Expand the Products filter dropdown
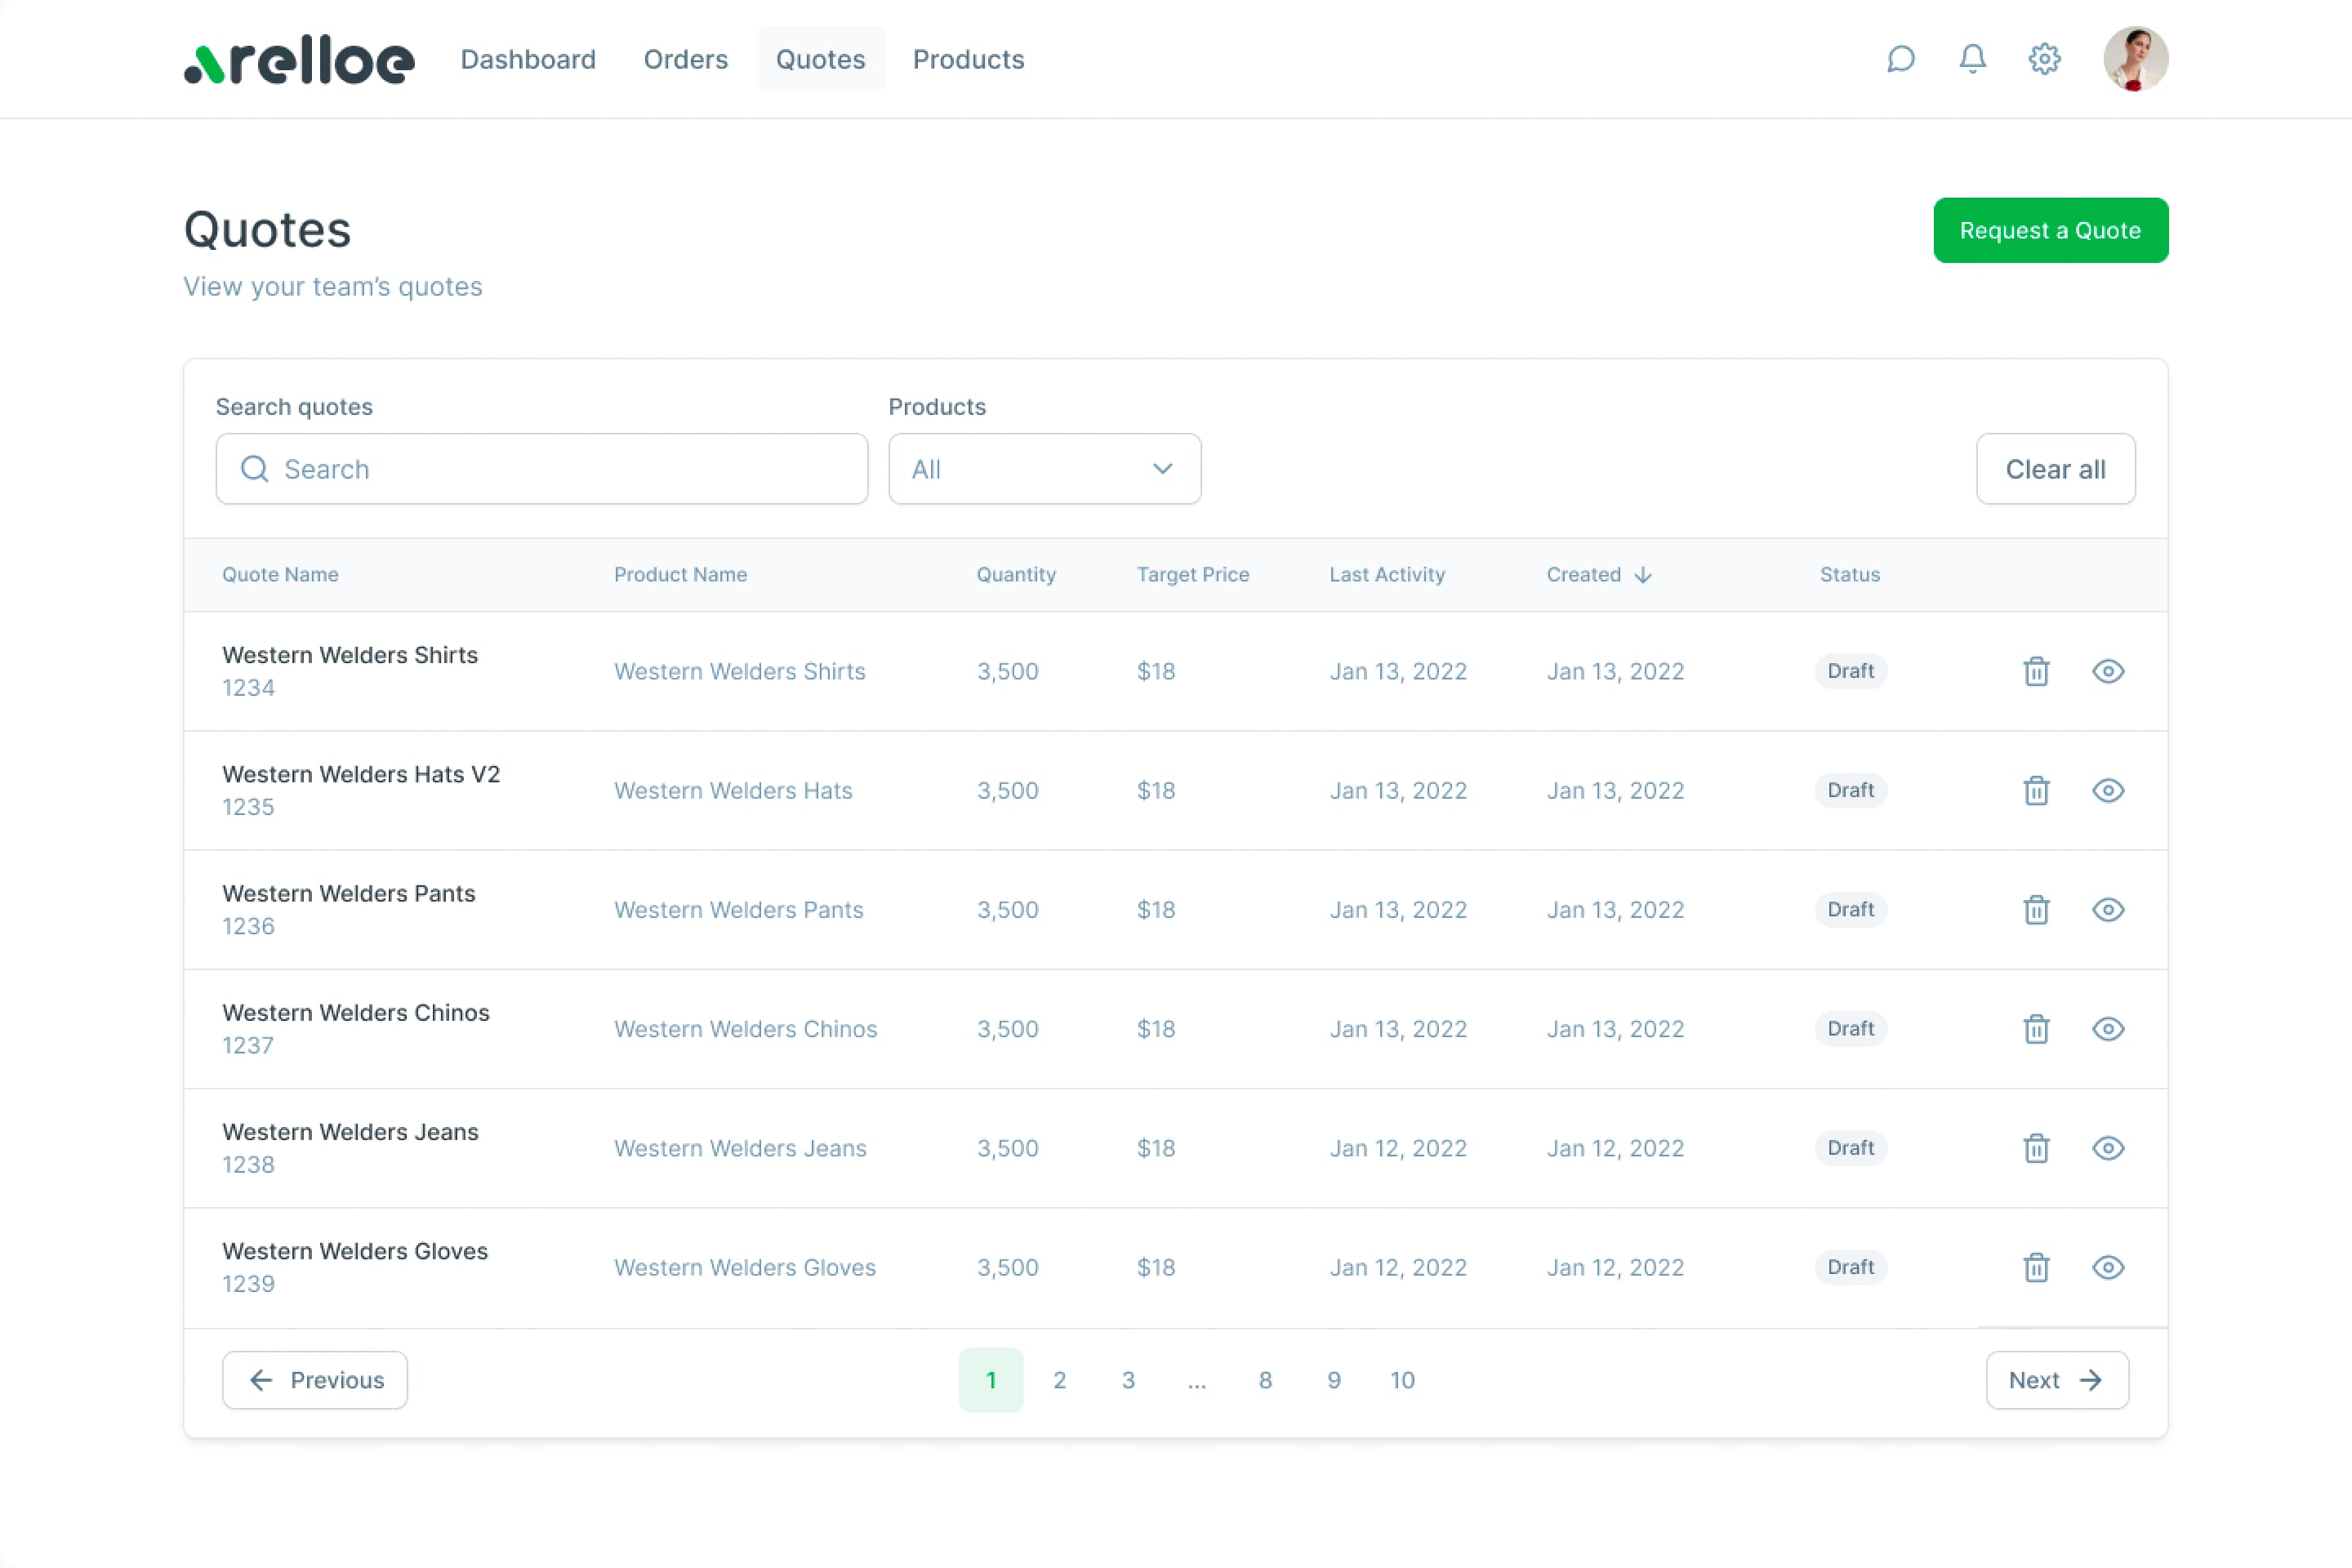2352x1568 pixels. coord(1044,469)
